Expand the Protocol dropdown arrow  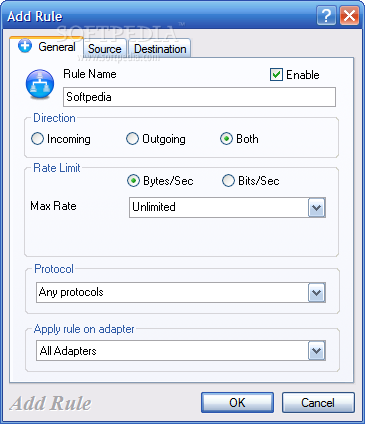tap(316, 293)
